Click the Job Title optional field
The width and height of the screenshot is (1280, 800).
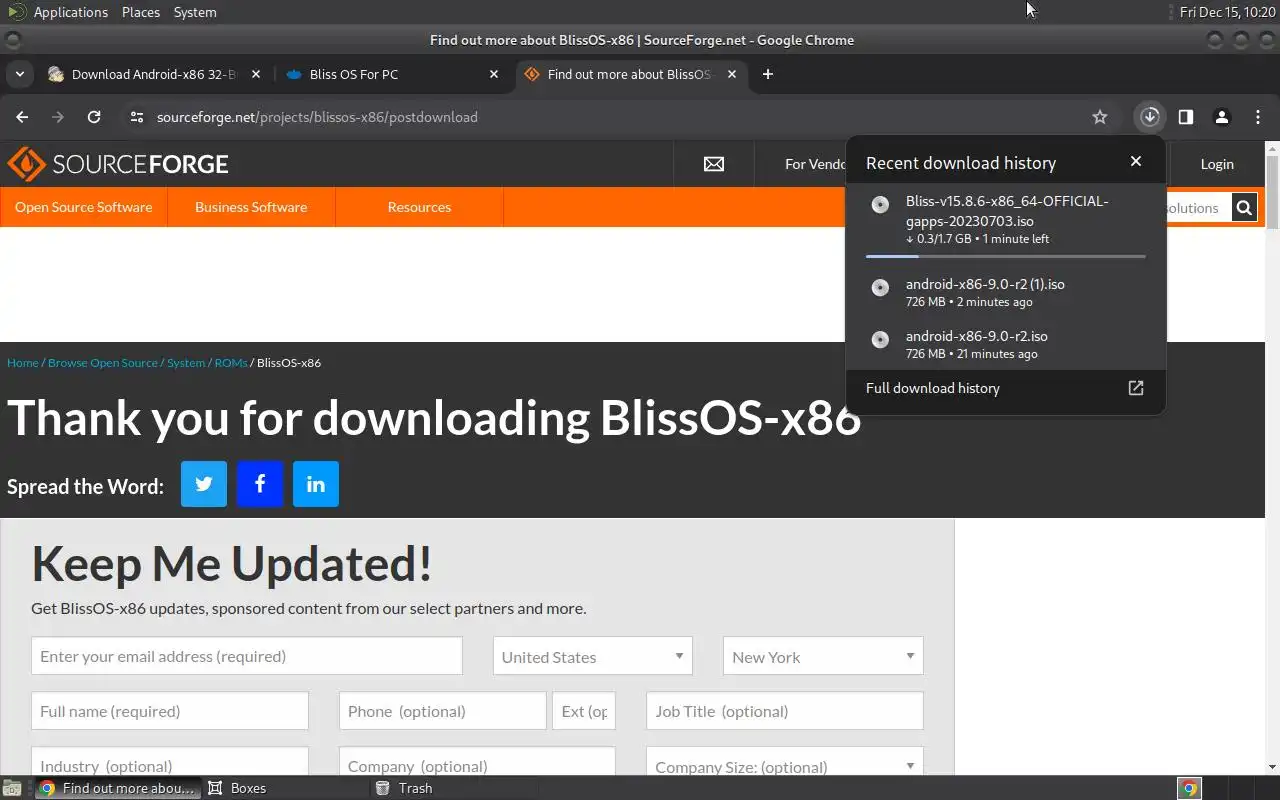click(785, 711)
